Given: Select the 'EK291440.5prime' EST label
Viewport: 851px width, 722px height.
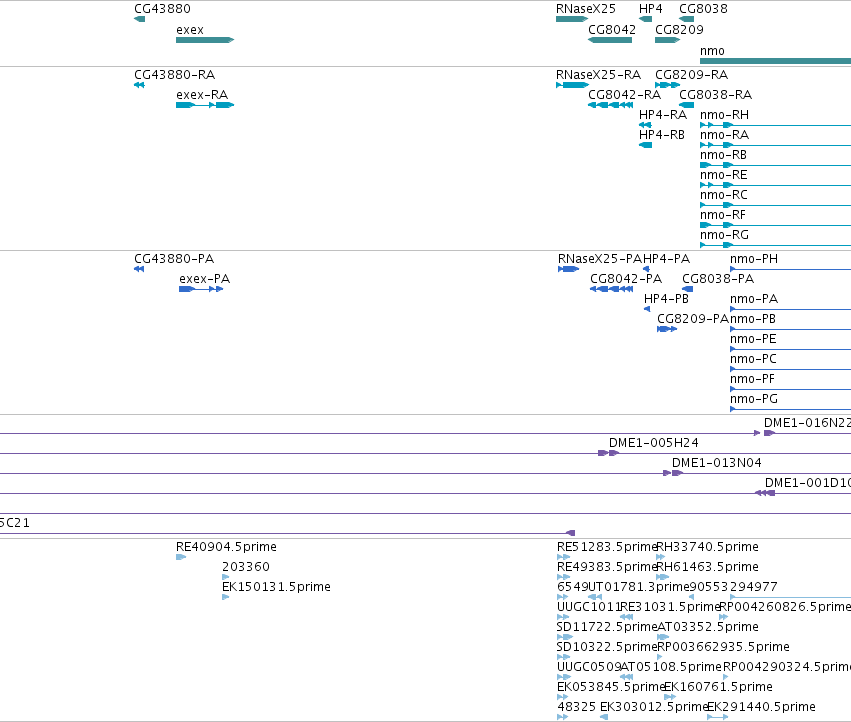Looking at the screenshot, I should pyautogui.click(x=761, y=707).
